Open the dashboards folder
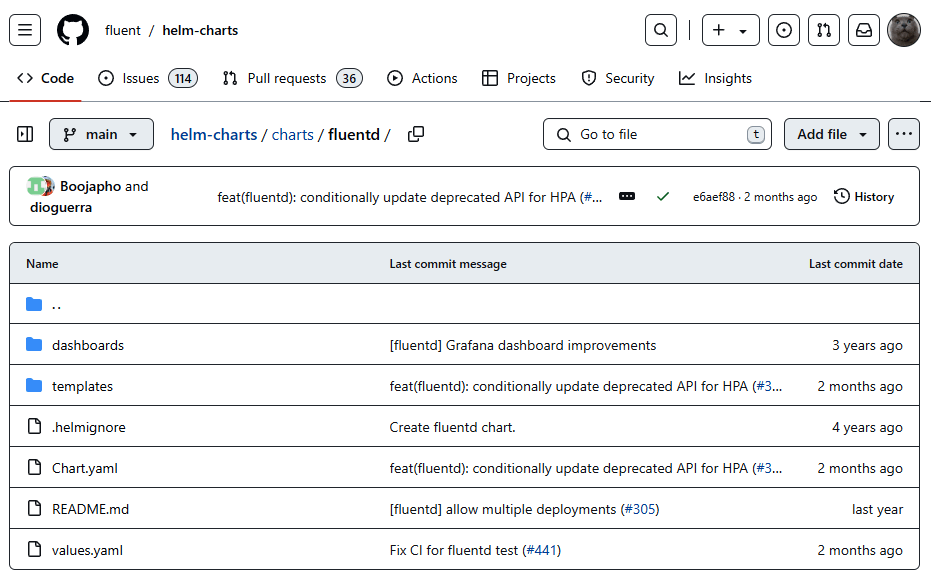931x574 pixels. click(88, 345)
